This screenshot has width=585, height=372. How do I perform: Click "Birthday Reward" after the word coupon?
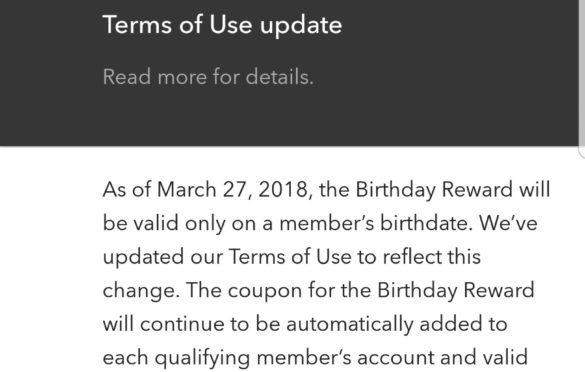point(456,290)
